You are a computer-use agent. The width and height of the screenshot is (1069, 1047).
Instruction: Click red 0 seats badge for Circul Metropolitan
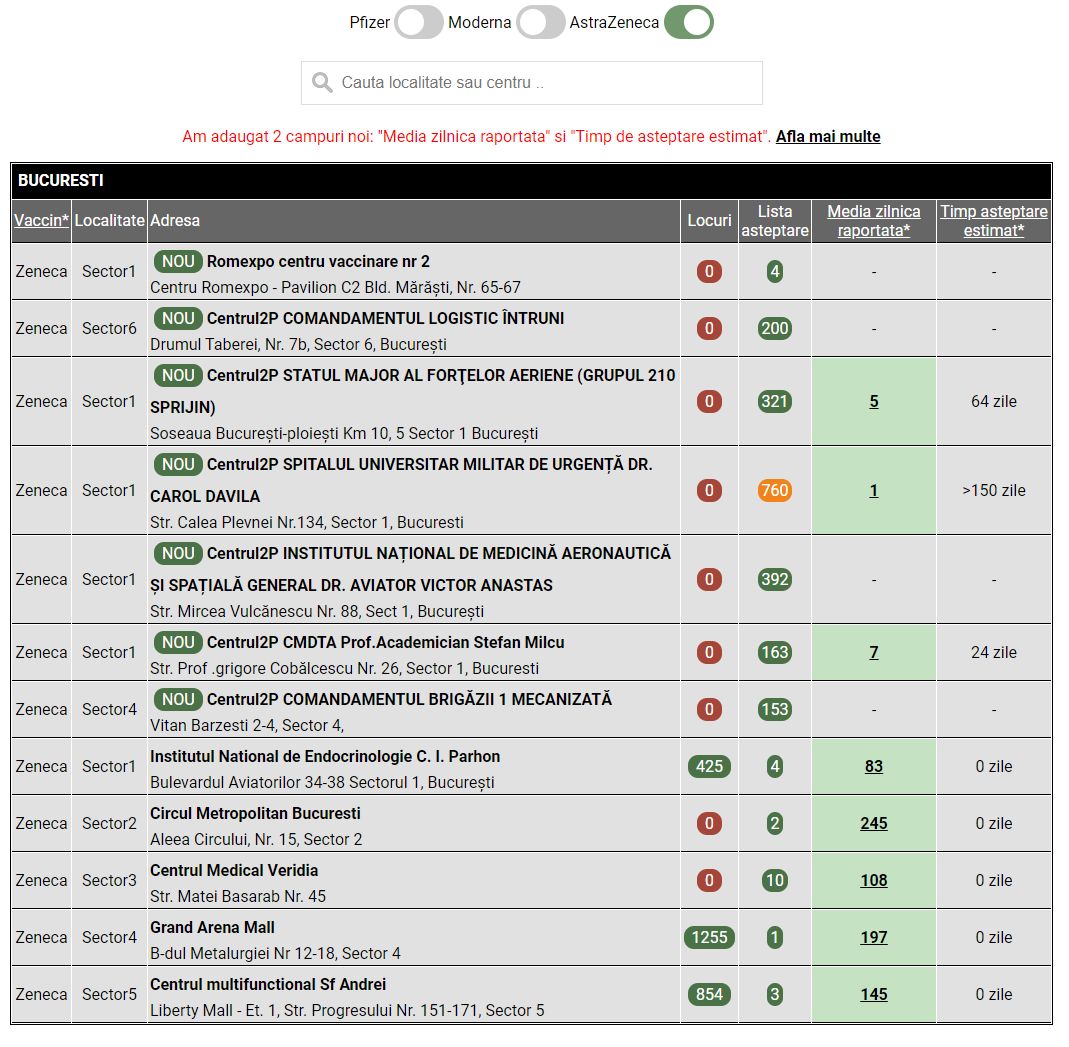709,823
